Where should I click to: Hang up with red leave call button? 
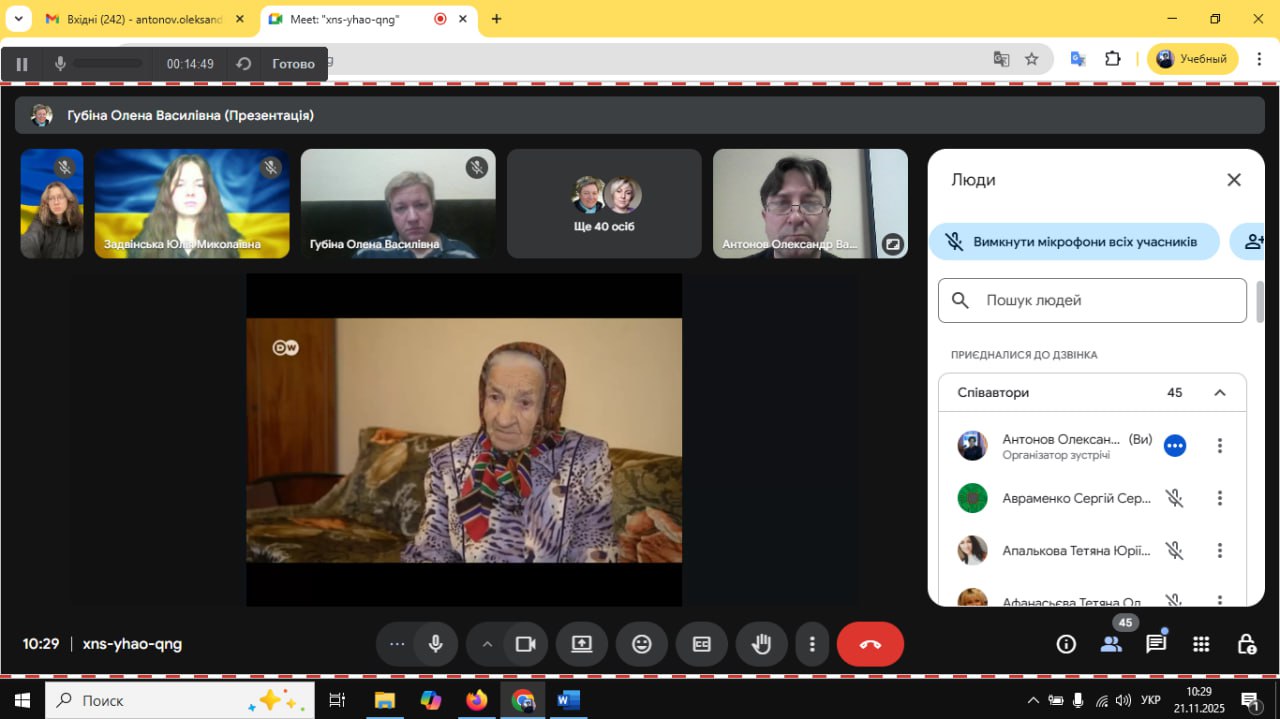(870, 644)
